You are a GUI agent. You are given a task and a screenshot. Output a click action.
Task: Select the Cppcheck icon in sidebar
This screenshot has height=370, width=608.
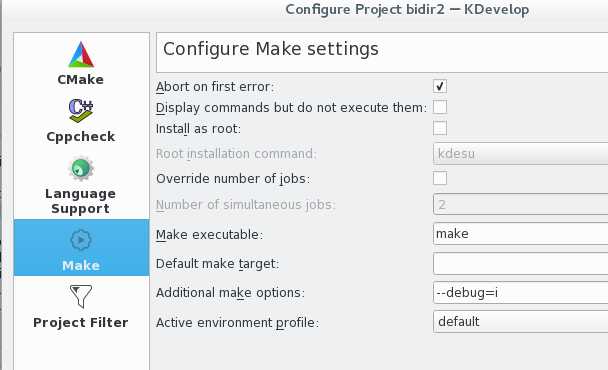pos(81,111)
